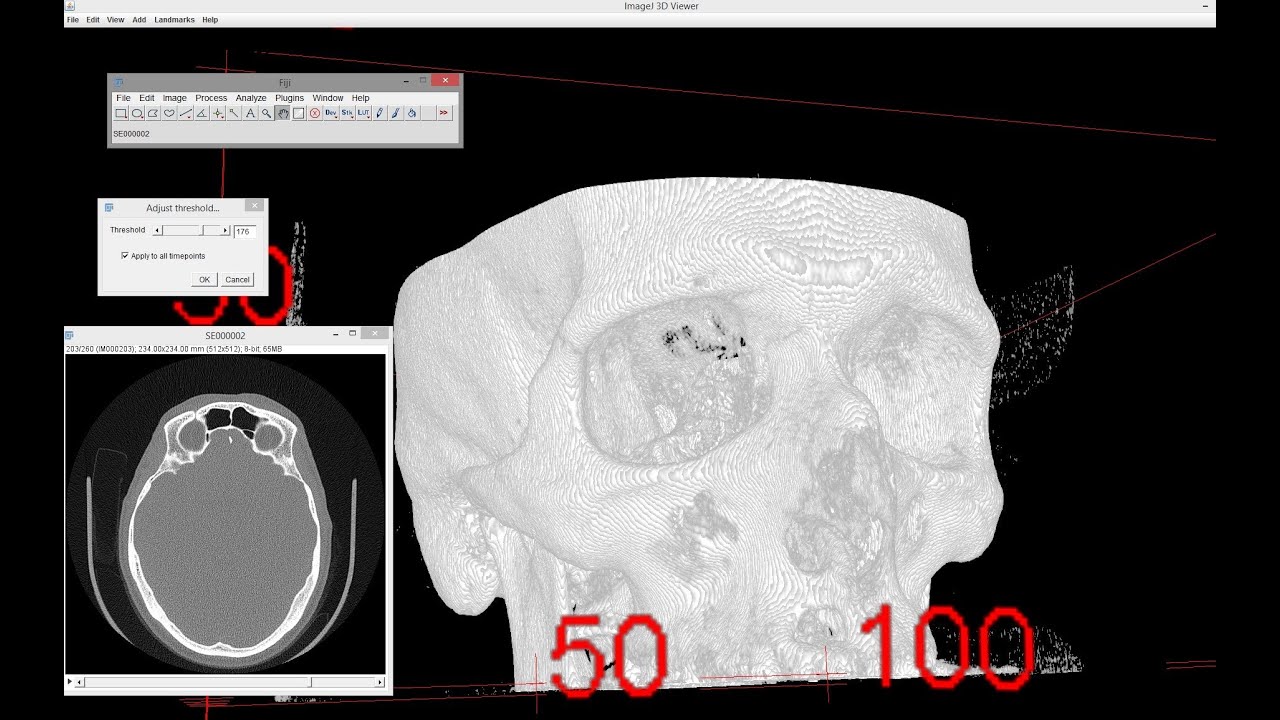Open the 3D Viewer Help menu

210,20
